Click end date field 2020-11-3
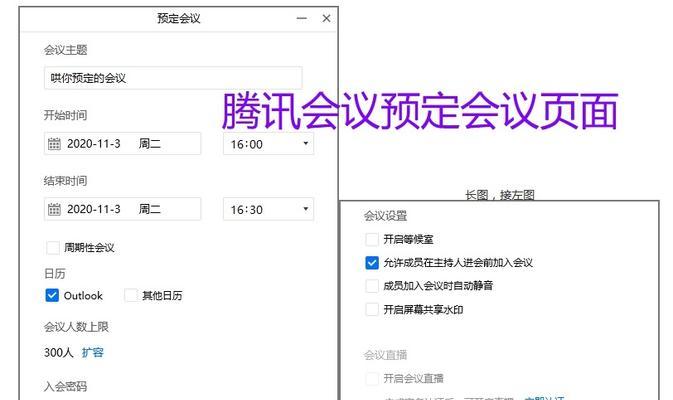 point(122,209)
